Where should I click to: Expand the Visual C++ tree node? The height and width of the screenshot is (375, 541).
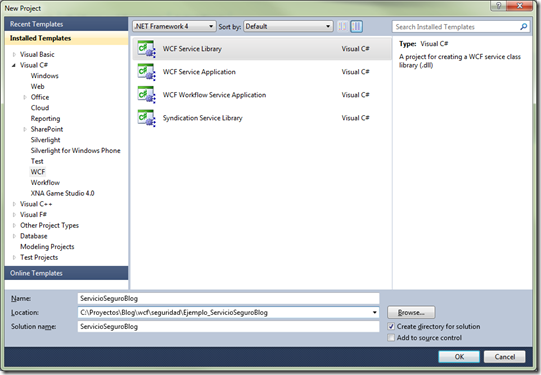(14, 204)
